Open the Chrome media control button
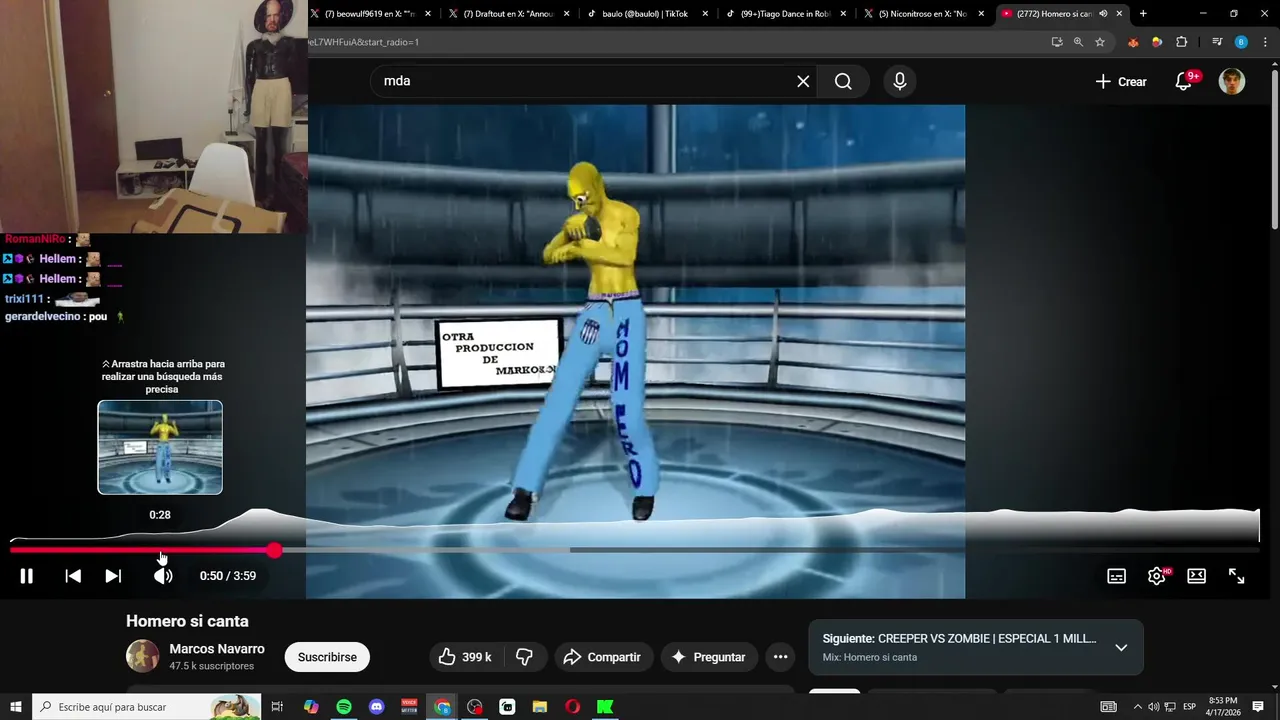The image size is (1280, 720). (x=1217, y=42)
